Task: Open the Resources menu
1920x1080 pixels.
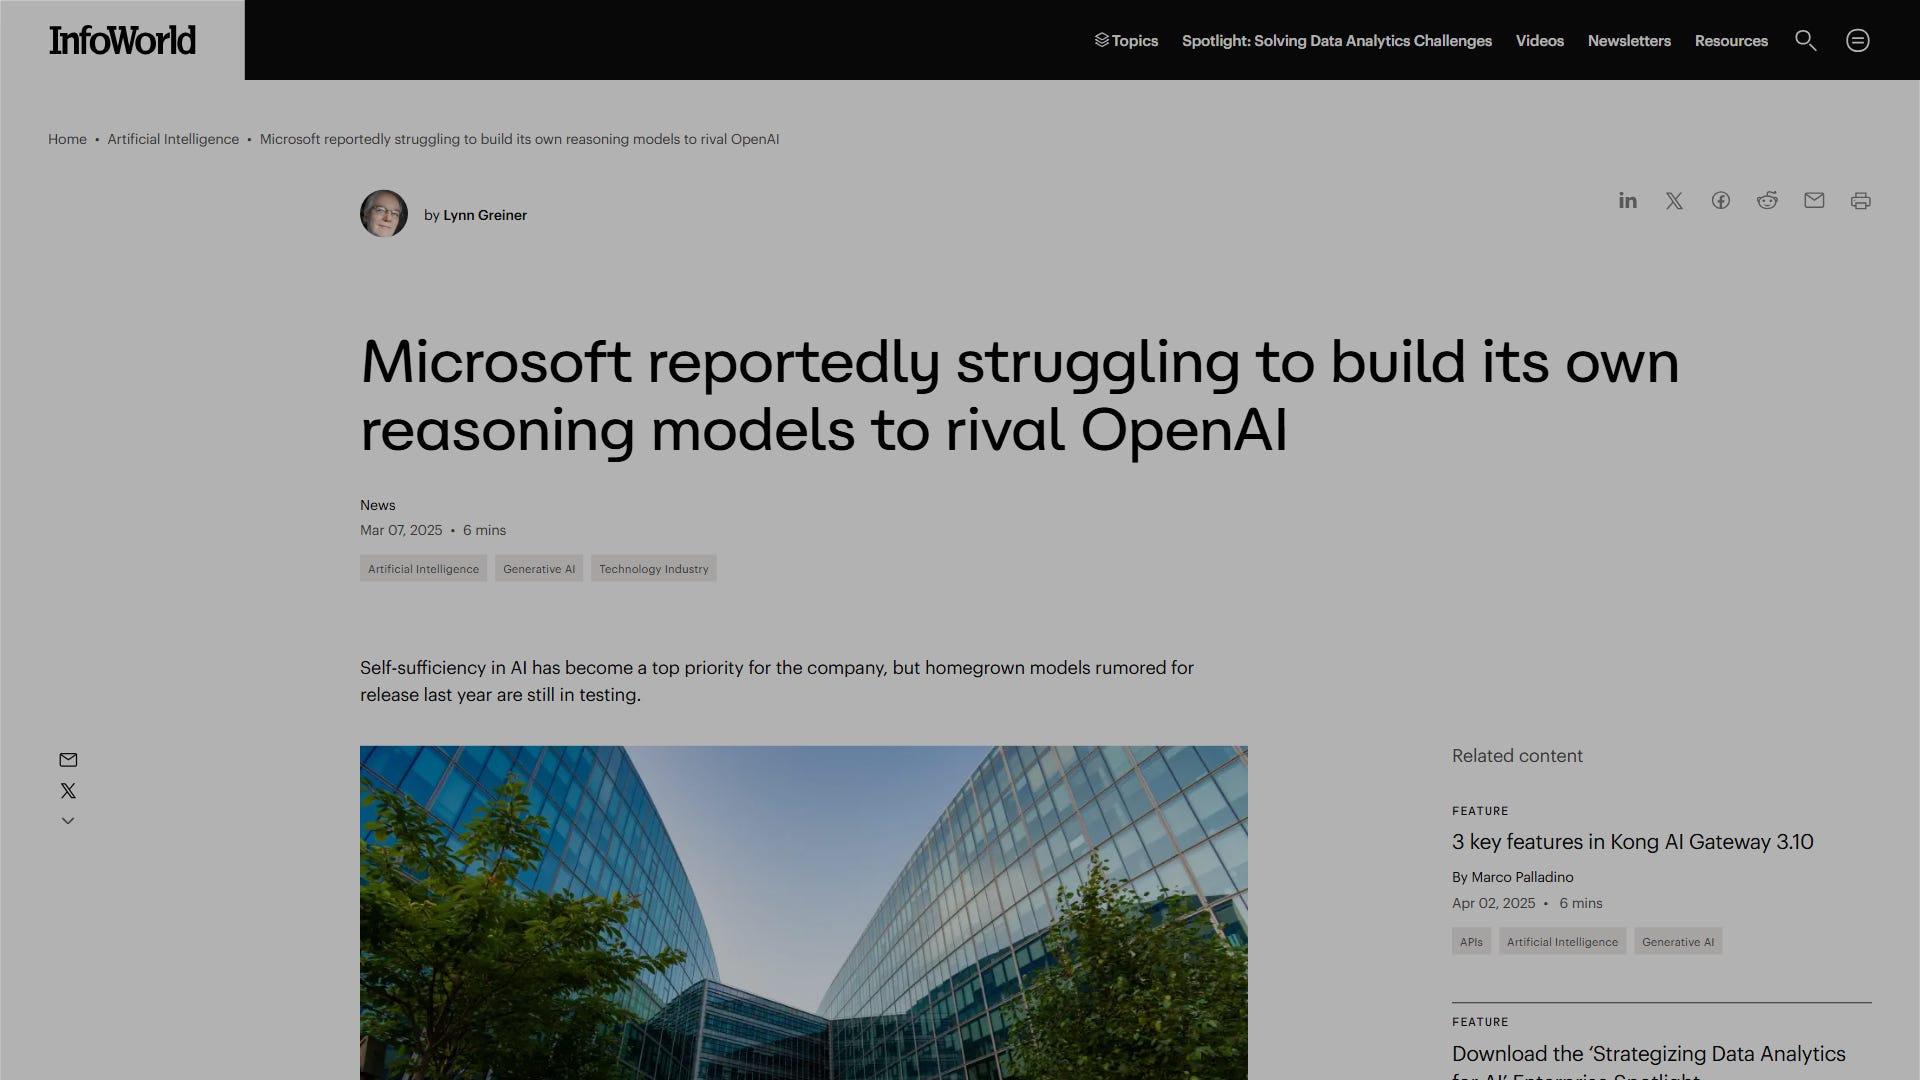Action: pyautogui.click(x=1731, y=40)
